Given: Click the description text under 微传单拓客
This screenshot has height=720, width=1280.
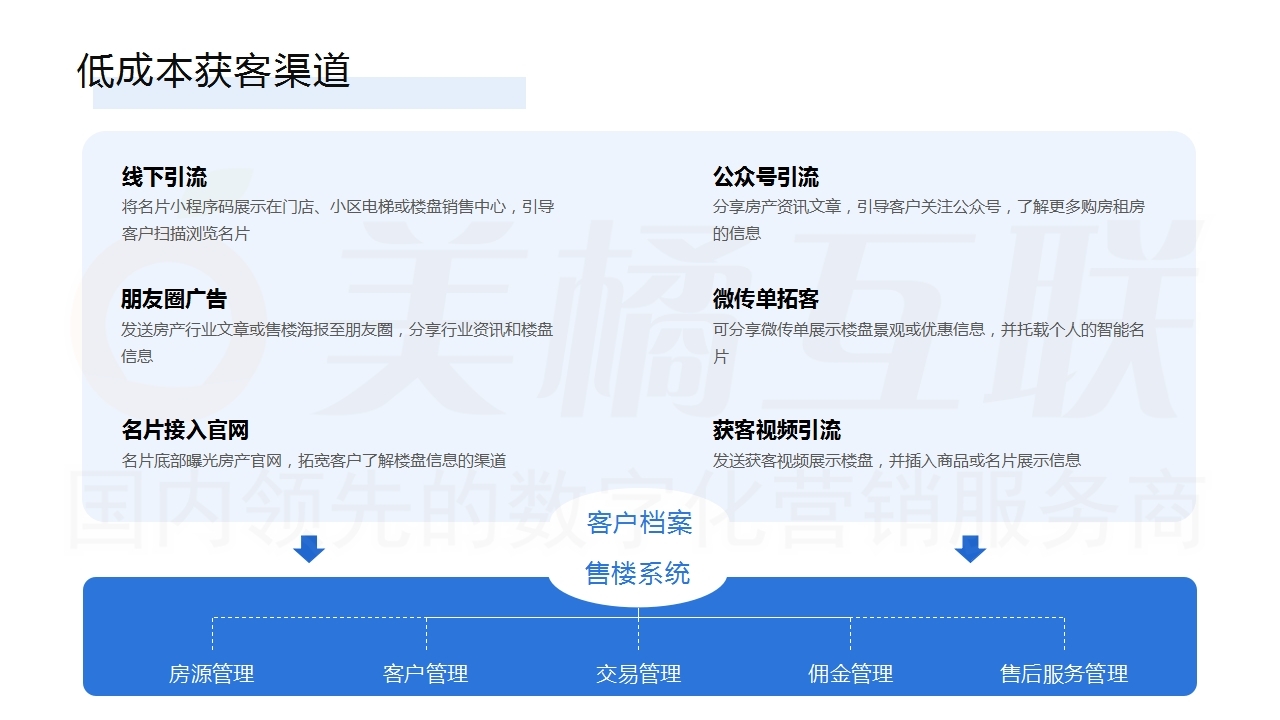Looking at the screenshot, I should pyautogui.click(x=928, y=342).
